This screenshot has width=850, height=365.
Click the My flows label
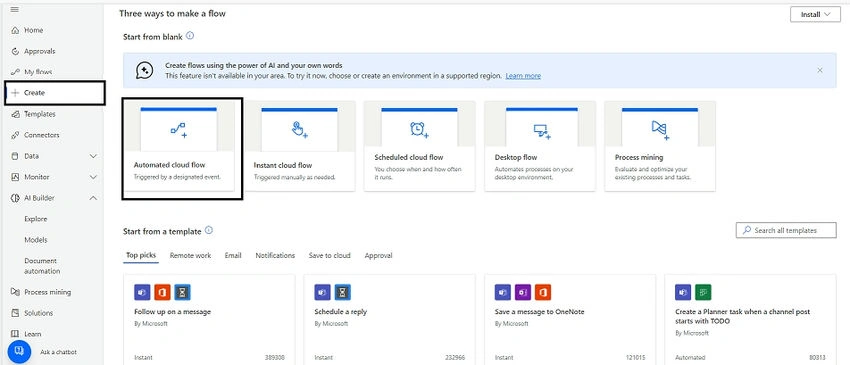tap(38, 72)
